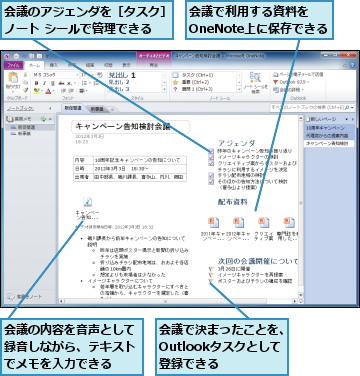Select the star 重要 (Ctrl+2) tag

(x=175, y=82)
